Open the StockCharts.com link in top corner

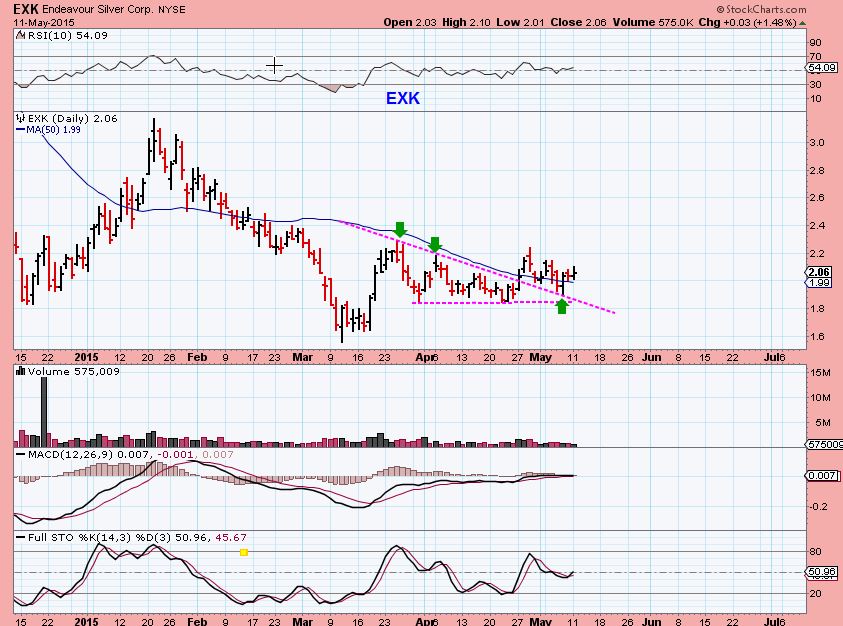tap(761, 9)
